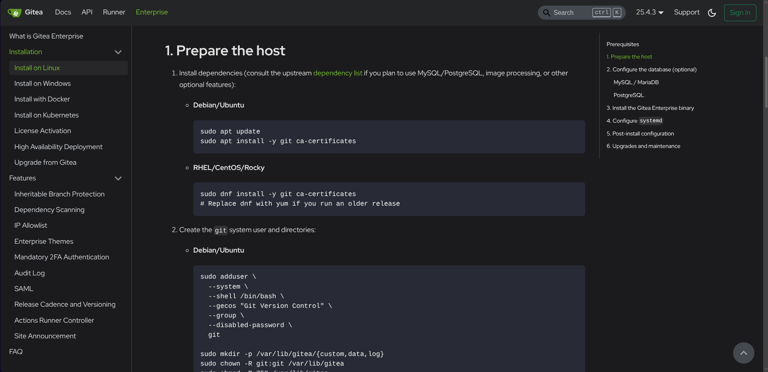
Task: Select Install with Docker sidebar item
Action: [42, 99]
